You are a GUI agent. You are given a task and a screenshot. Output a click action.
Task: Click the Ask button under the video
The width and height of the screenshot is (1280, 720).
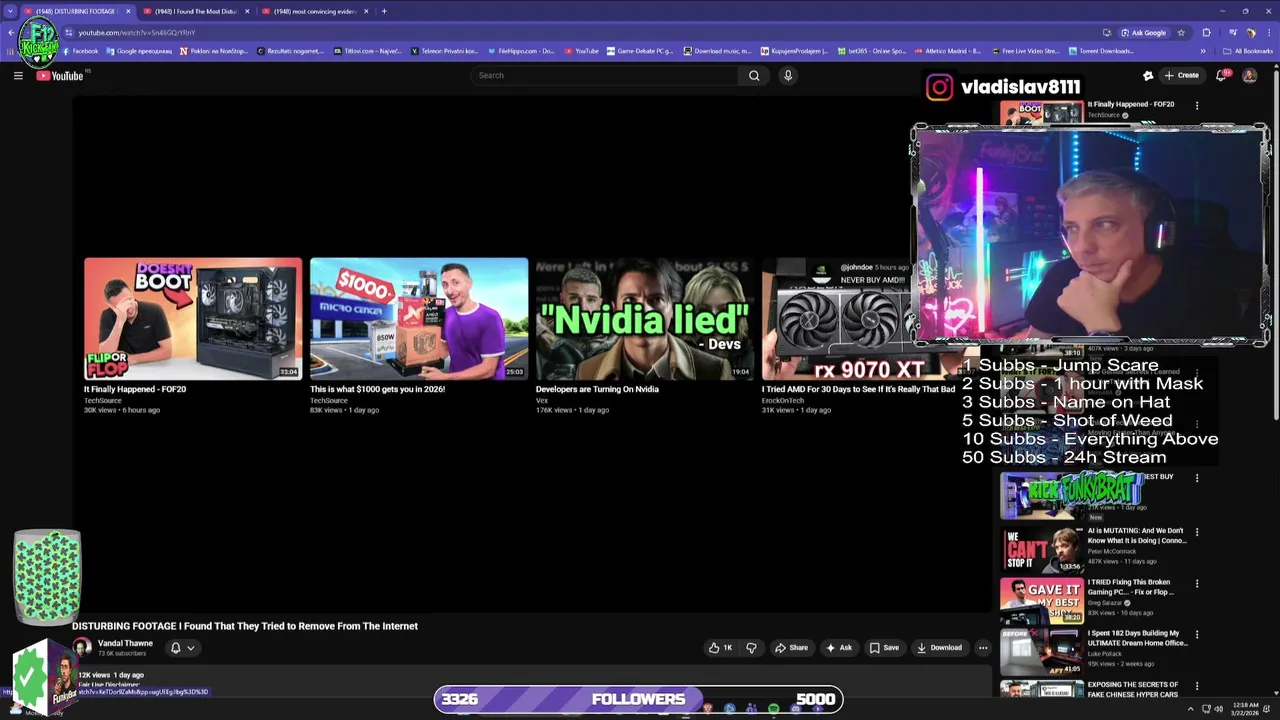click(839, 648)
